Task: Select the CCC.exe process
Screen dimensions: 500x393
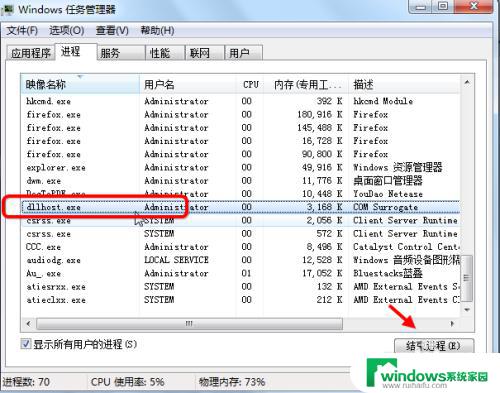Action: (x=241, y=247)
